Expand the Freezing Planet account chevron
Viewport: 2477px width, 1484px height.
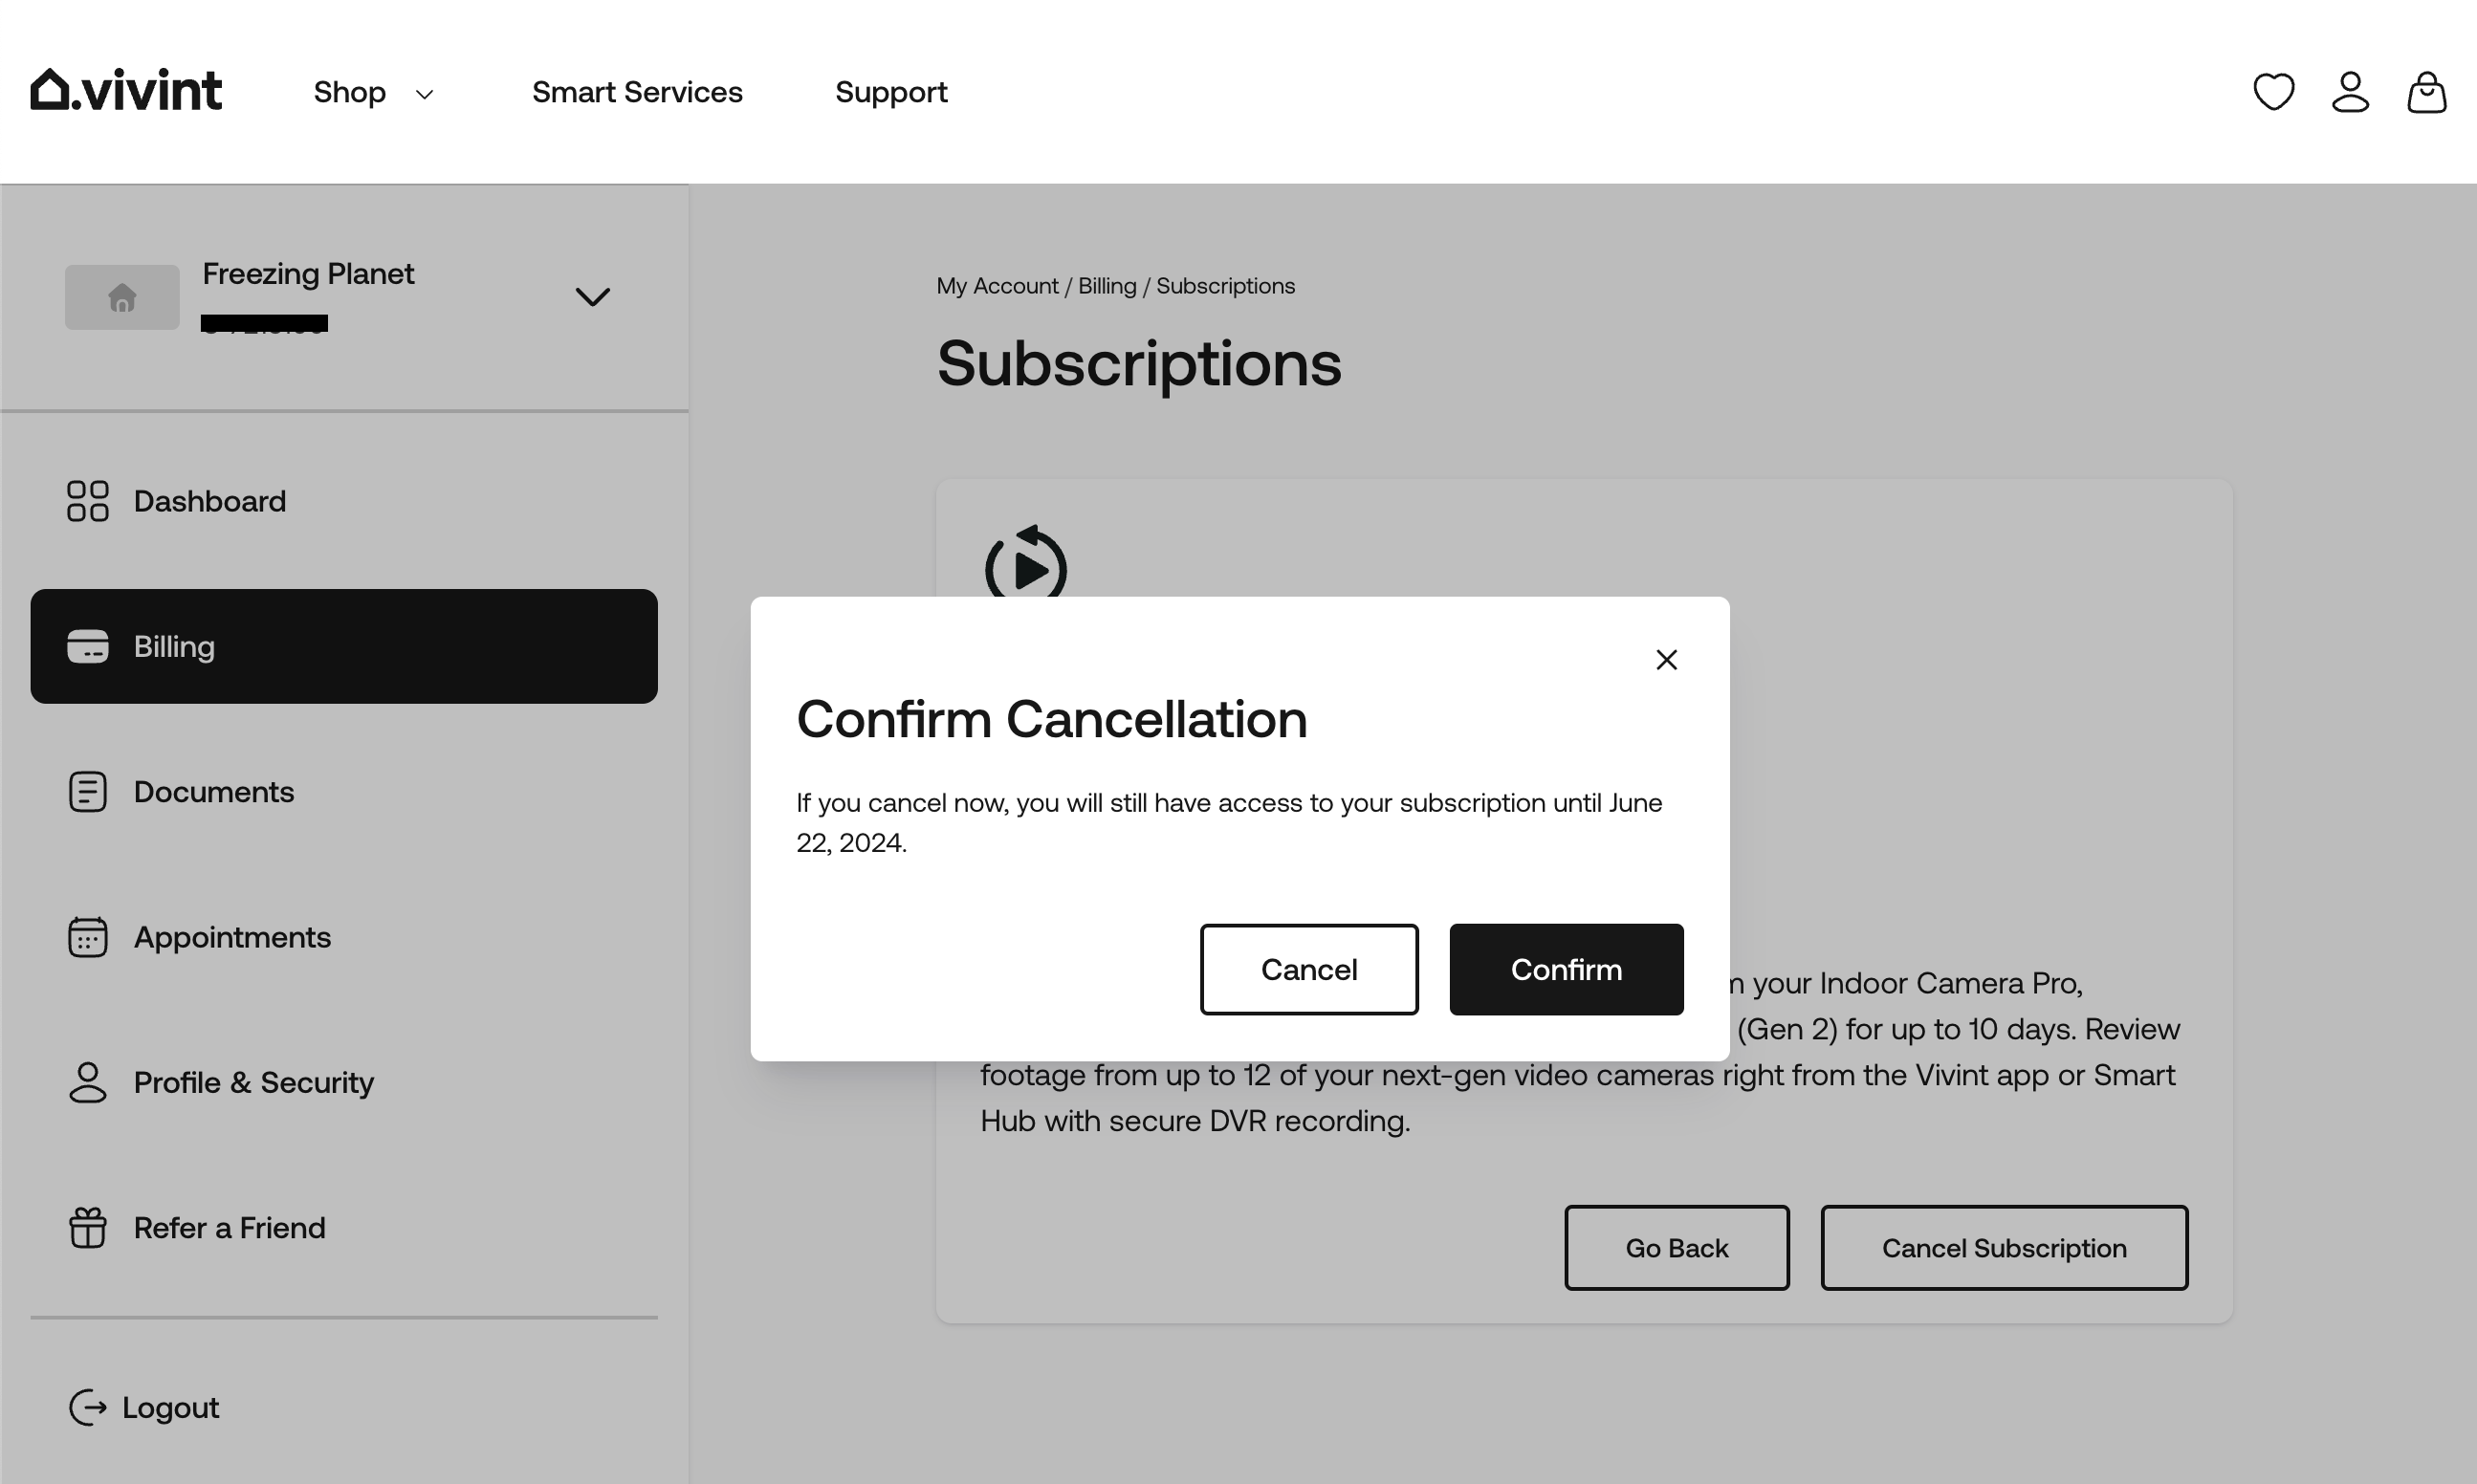tap(592, 297)
